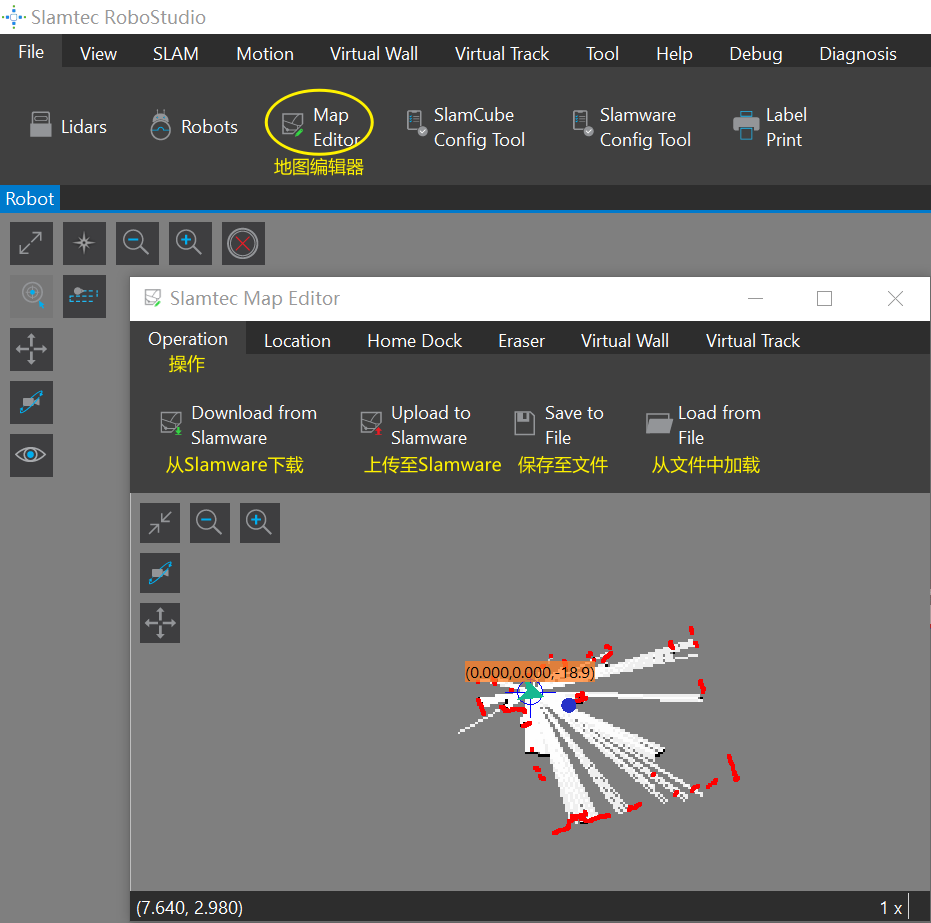Toggle the eye visibility icon
Image resolution: width=931 pixels, height=923 pixels.
tap(31, 455)
